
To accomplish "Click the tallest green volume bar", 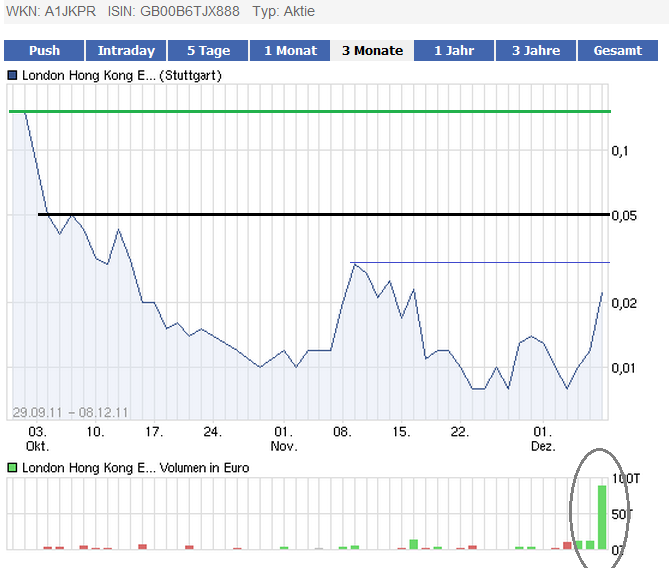I will pos(602,517).
